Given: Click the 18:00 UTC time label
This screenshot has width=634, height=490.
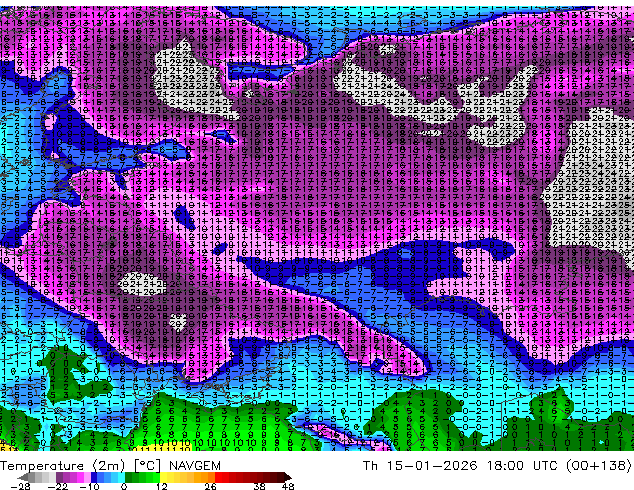Looking at the screenshot, I should [x=515, y=465].
